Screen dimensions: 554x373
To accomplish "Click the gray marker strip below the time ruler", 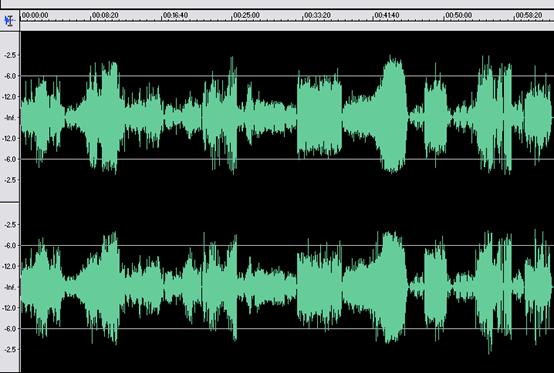I will 287,26.
